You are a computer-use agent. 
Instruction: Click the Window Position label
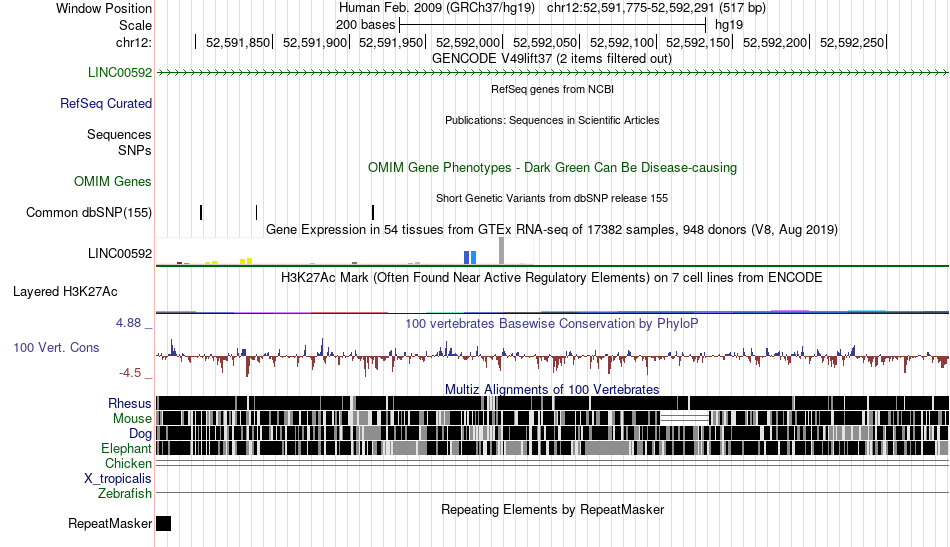click(104, 8)
